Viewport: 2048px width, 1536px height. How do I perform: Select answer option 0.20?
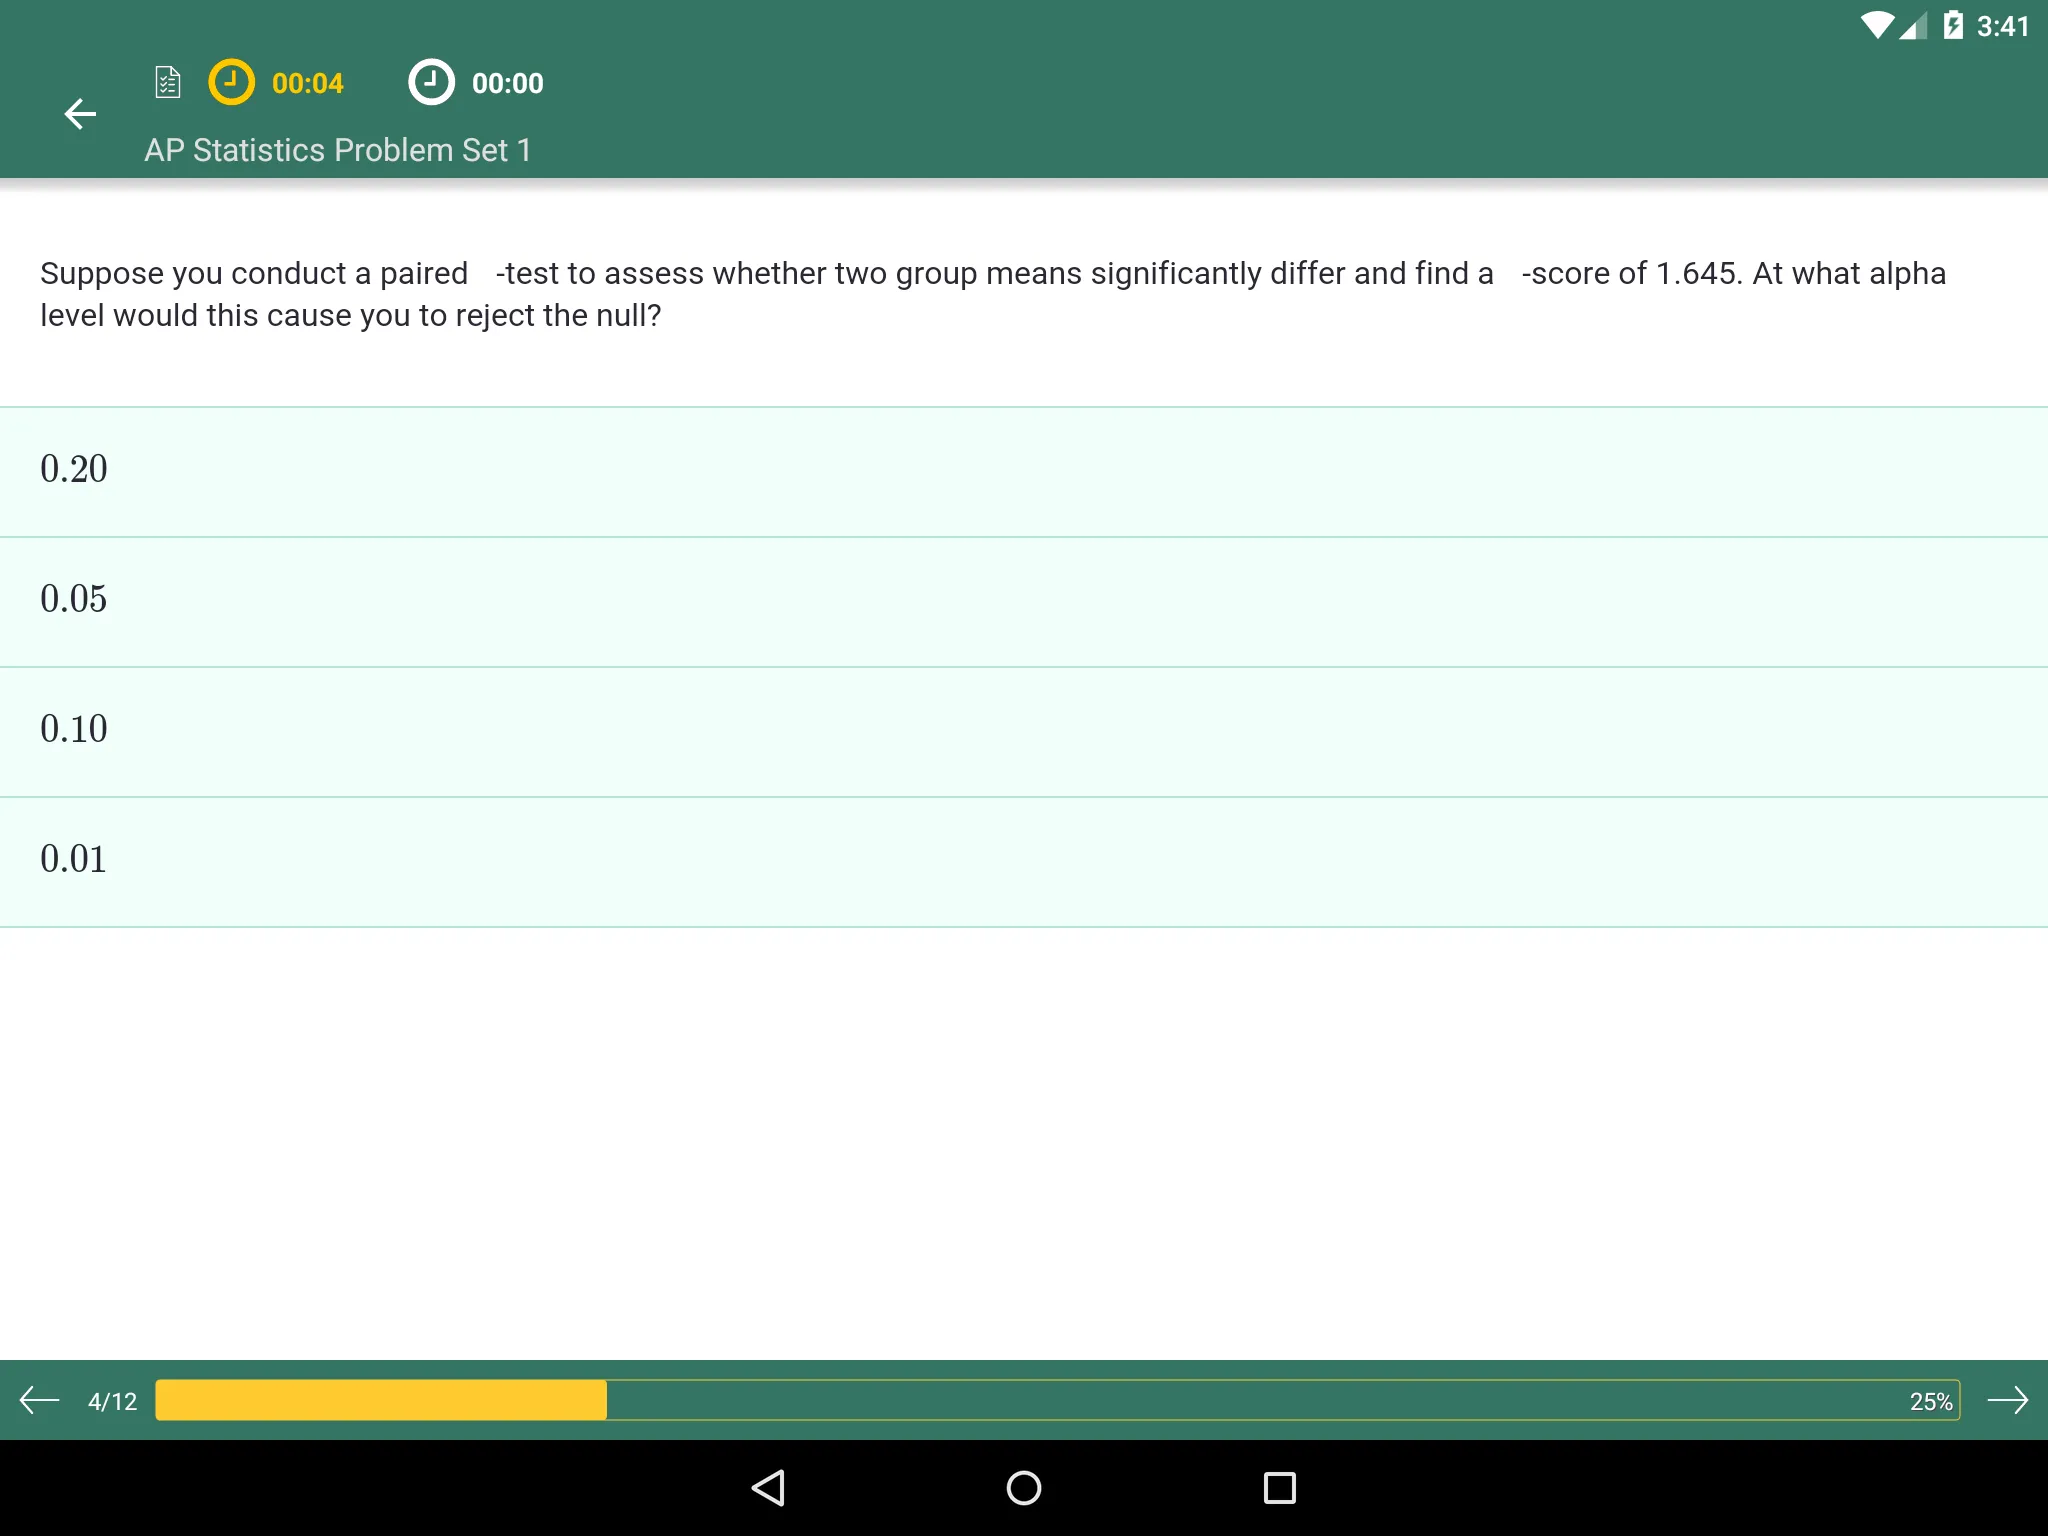coord(1024,468)
